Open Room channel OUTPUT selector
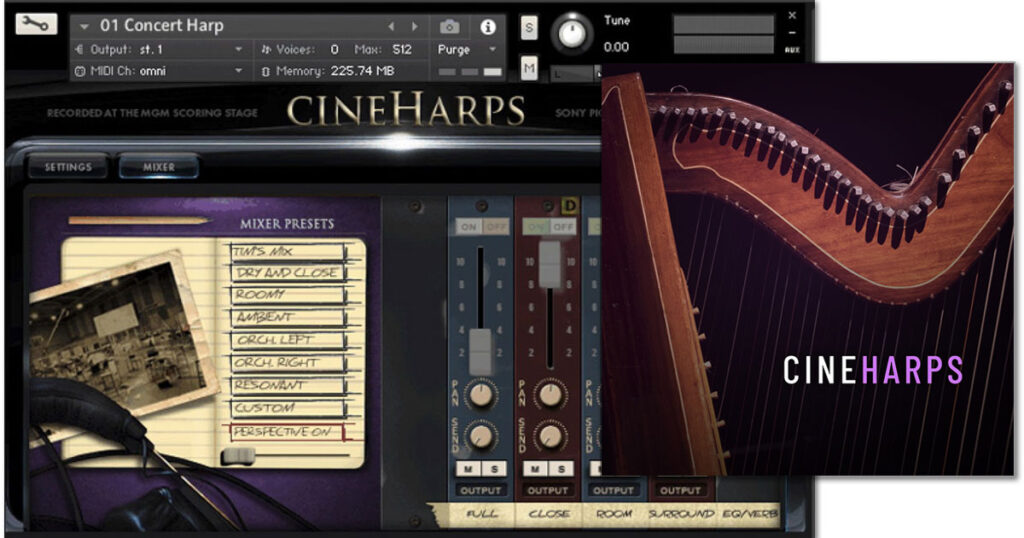This screenshot has height=538, width=1024. click(x=613, y=490)
